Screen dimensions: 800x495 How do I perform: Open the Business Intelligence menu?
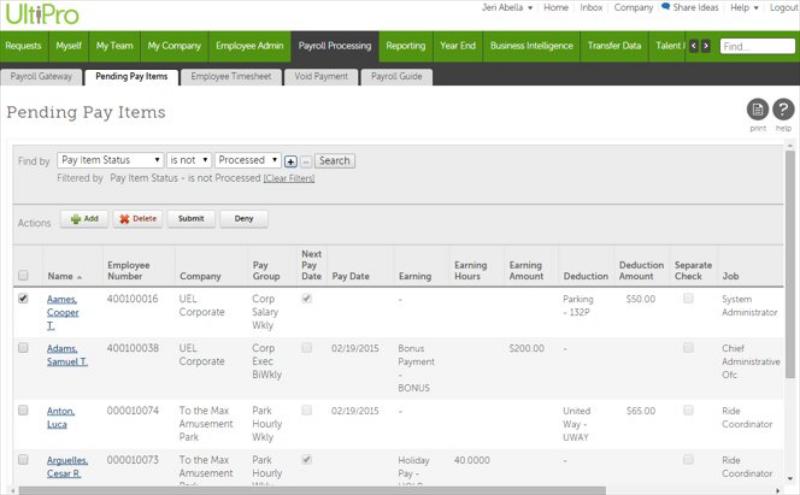(532, 46)
